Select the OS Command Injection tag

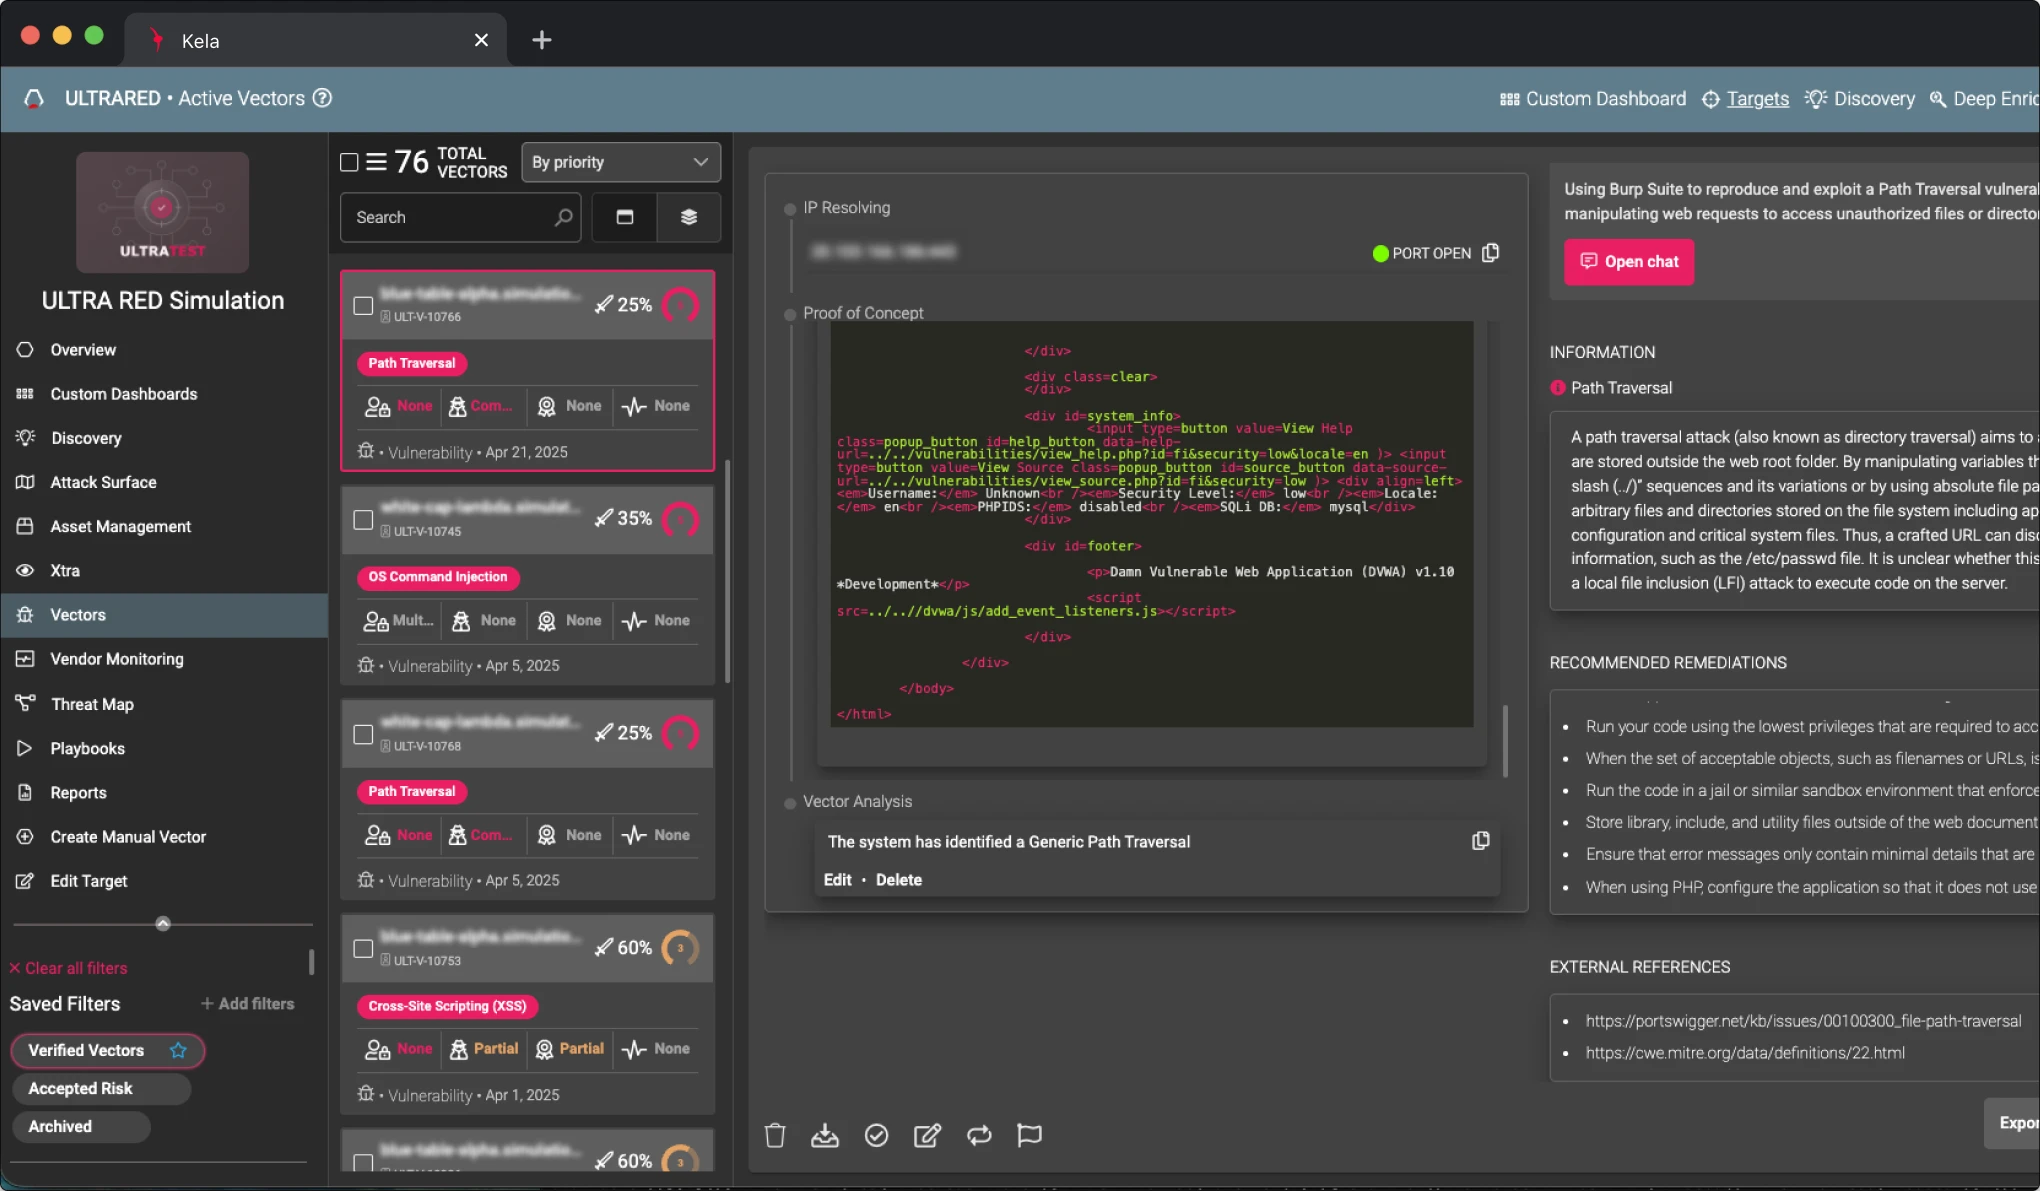click(438, 577)
